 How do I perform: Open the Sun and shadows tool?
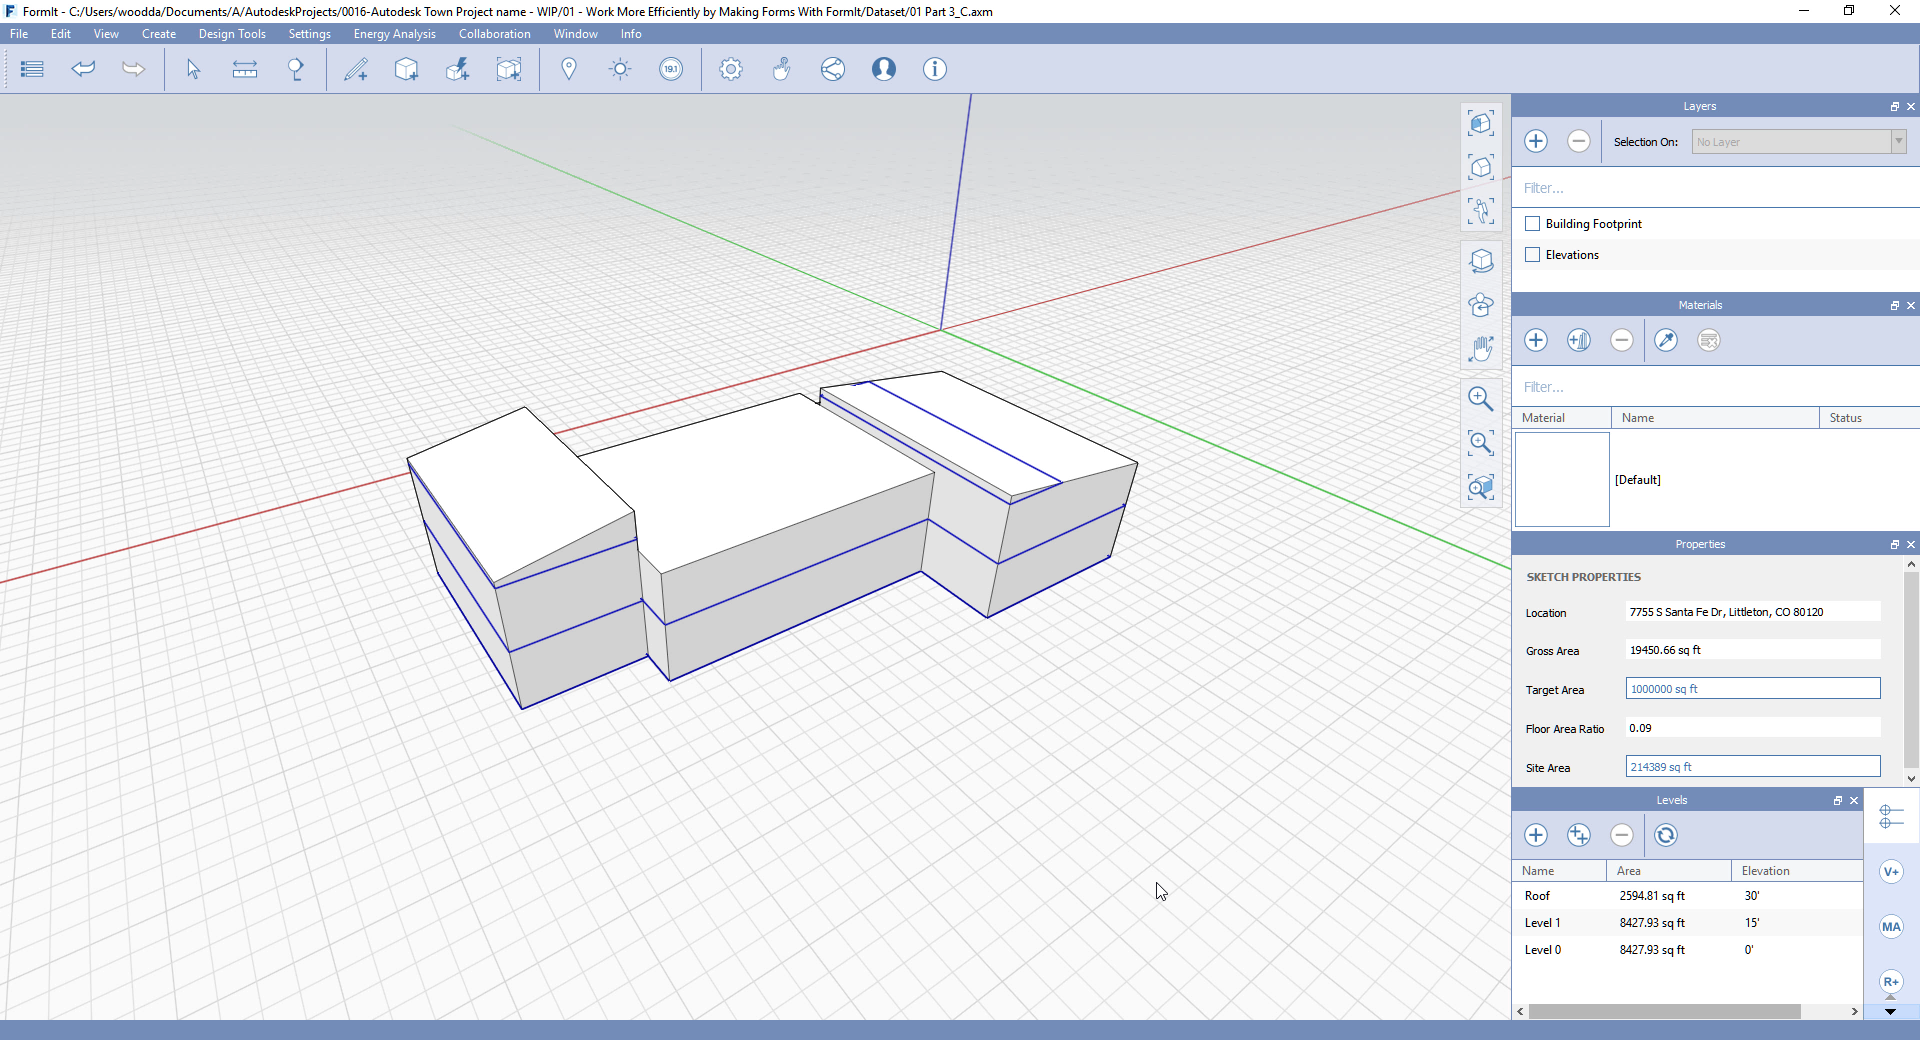620,69
